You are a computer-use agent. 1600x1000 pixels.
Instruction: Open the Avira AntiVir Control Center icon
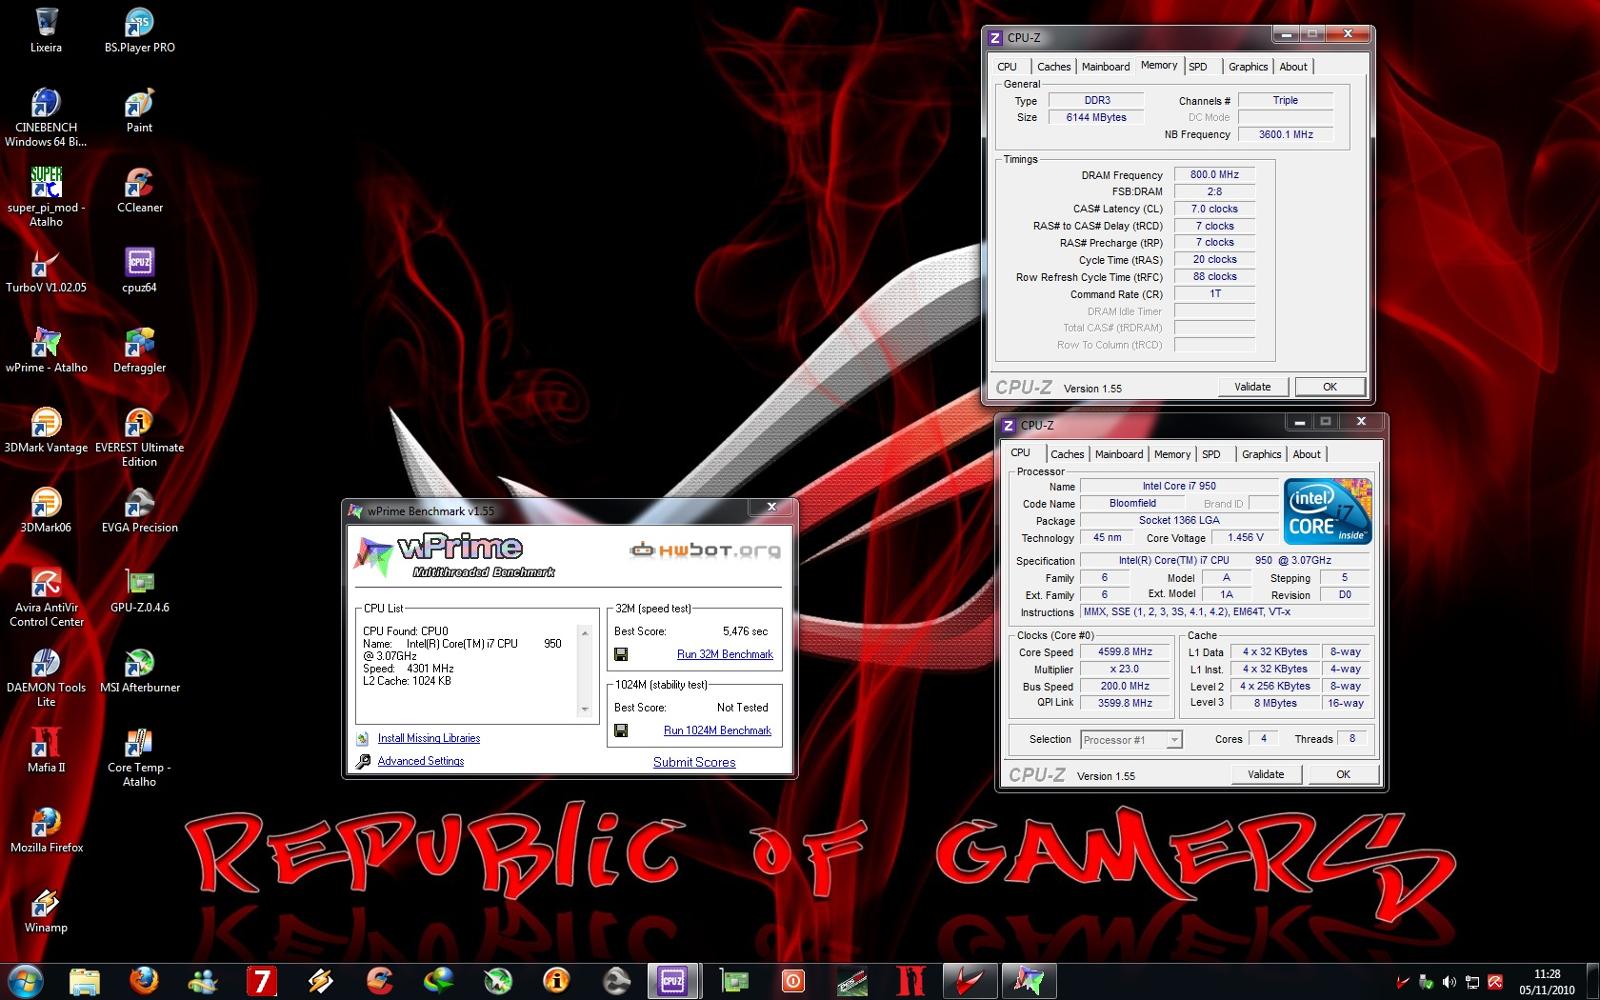coord(46,597)
